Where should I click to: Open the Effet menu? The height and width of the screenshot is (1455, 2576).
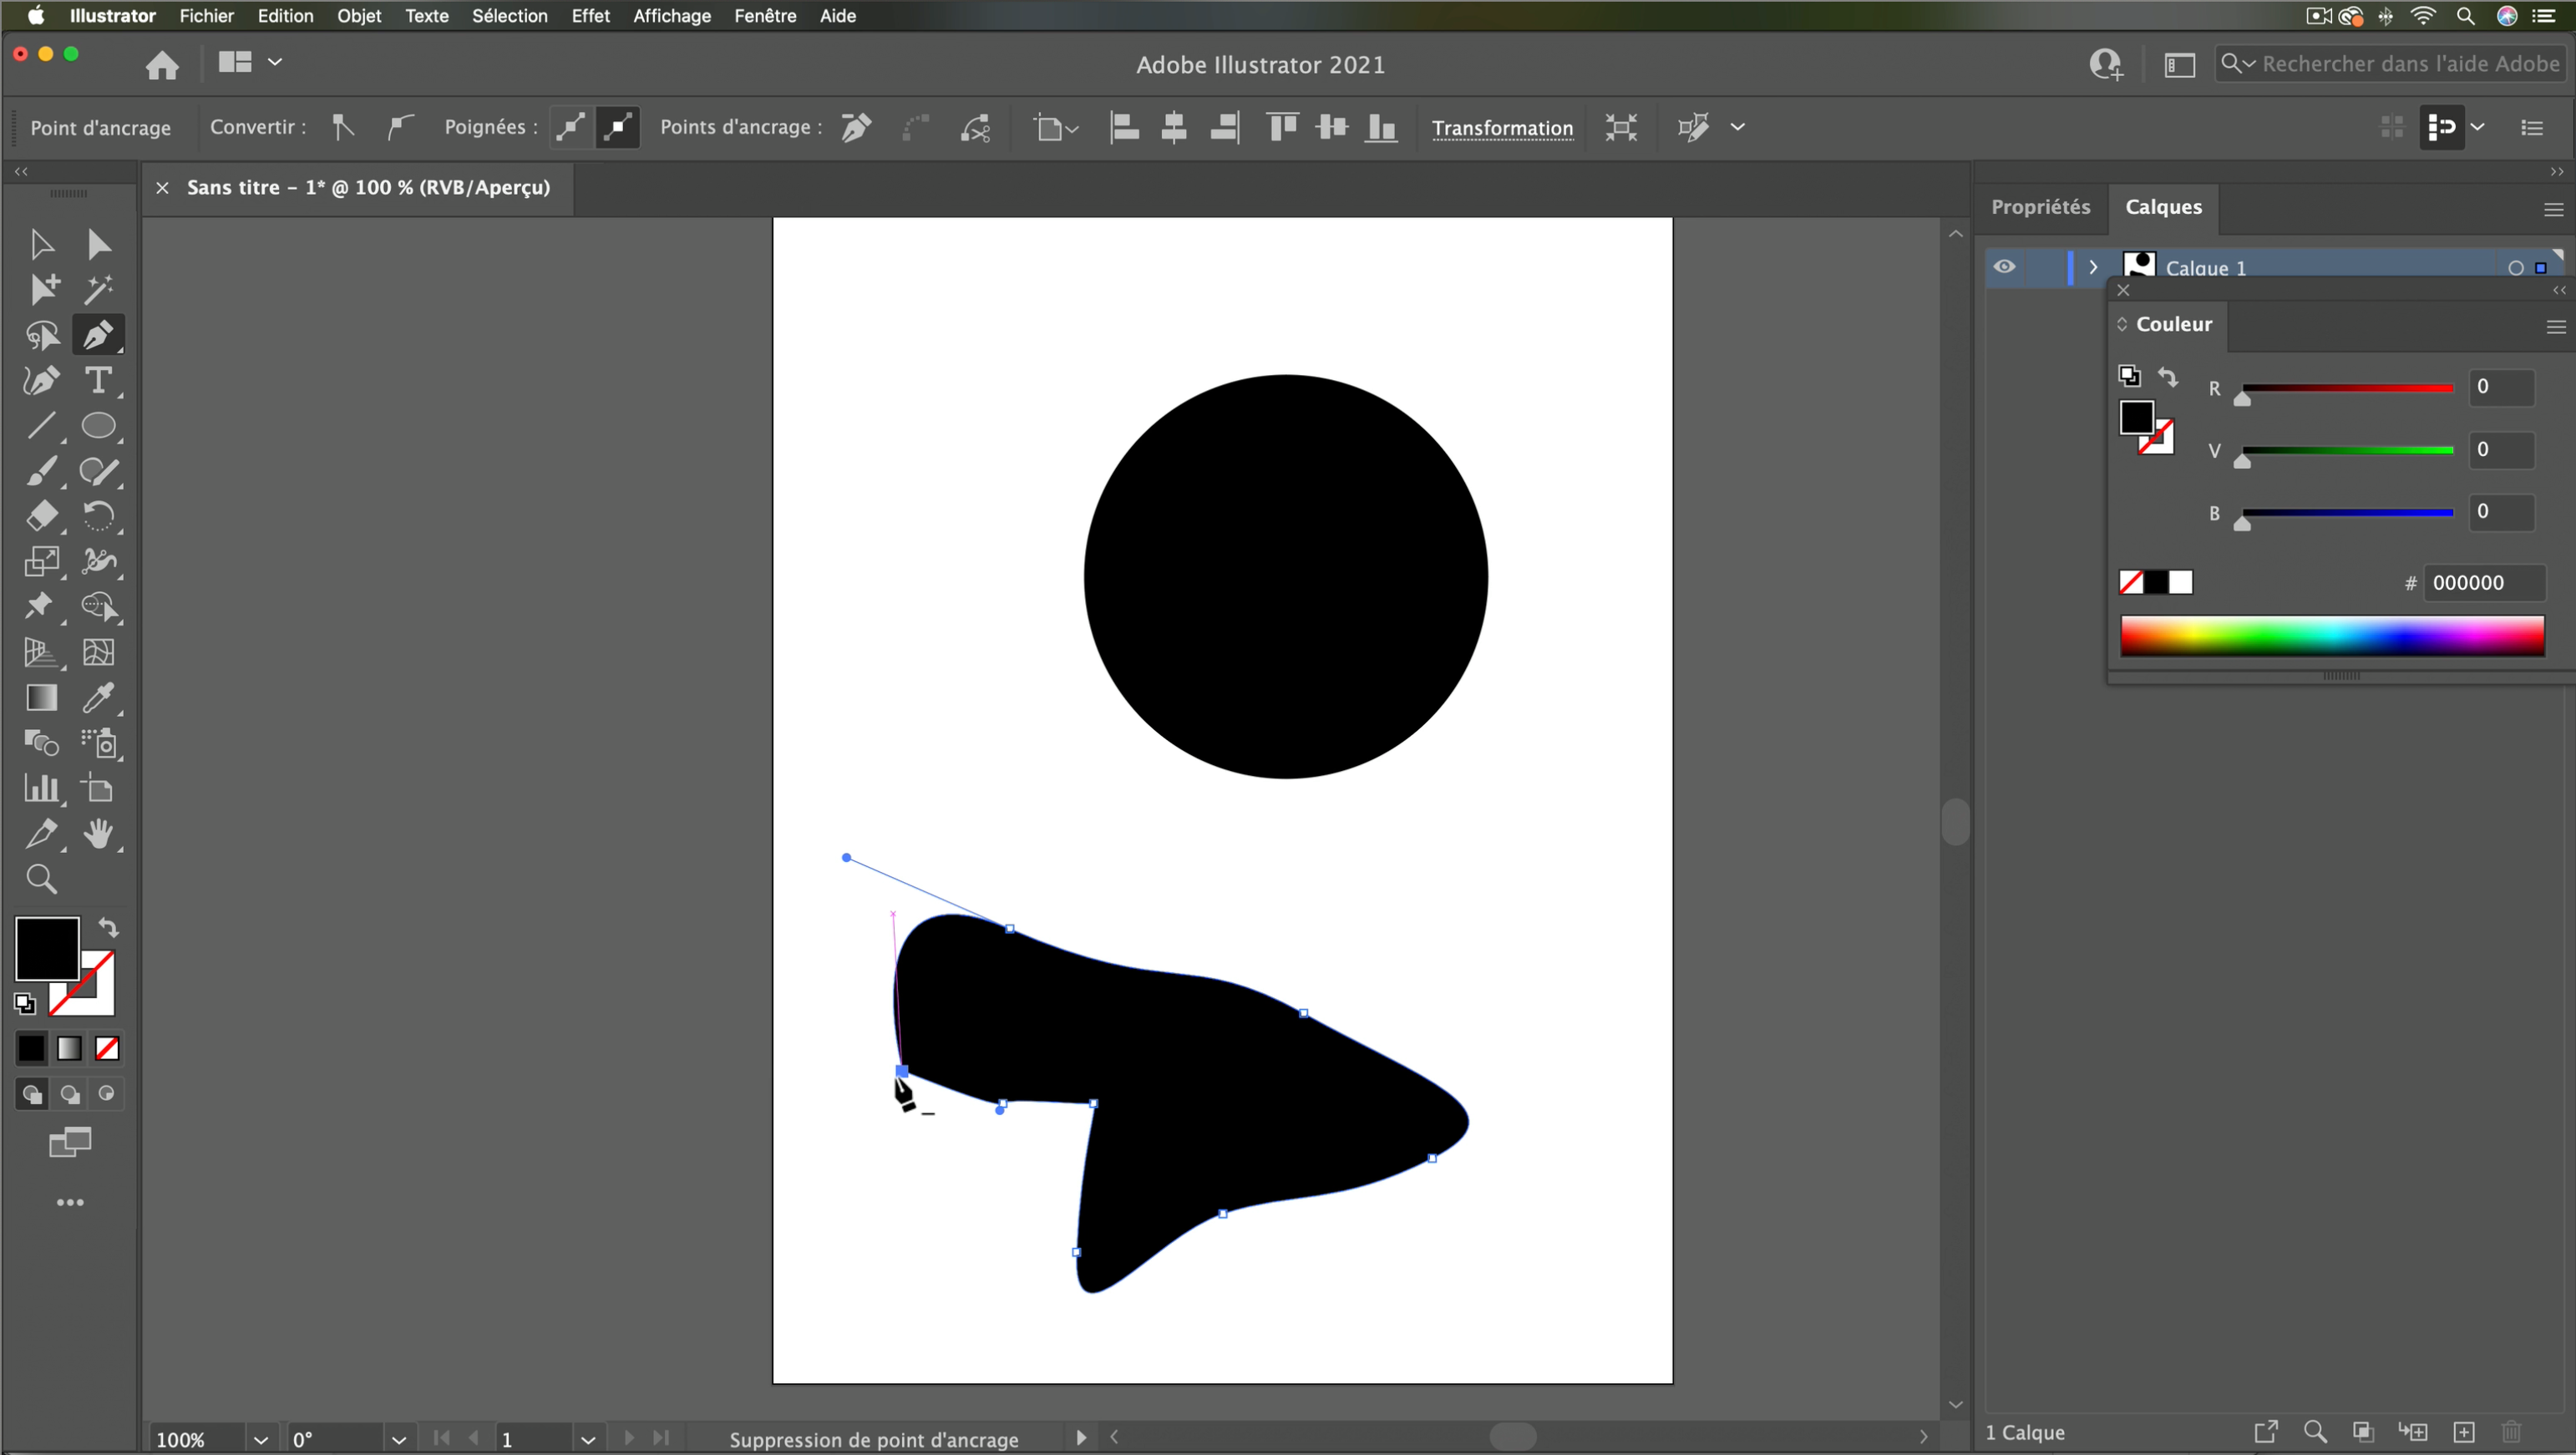point(590,16)
